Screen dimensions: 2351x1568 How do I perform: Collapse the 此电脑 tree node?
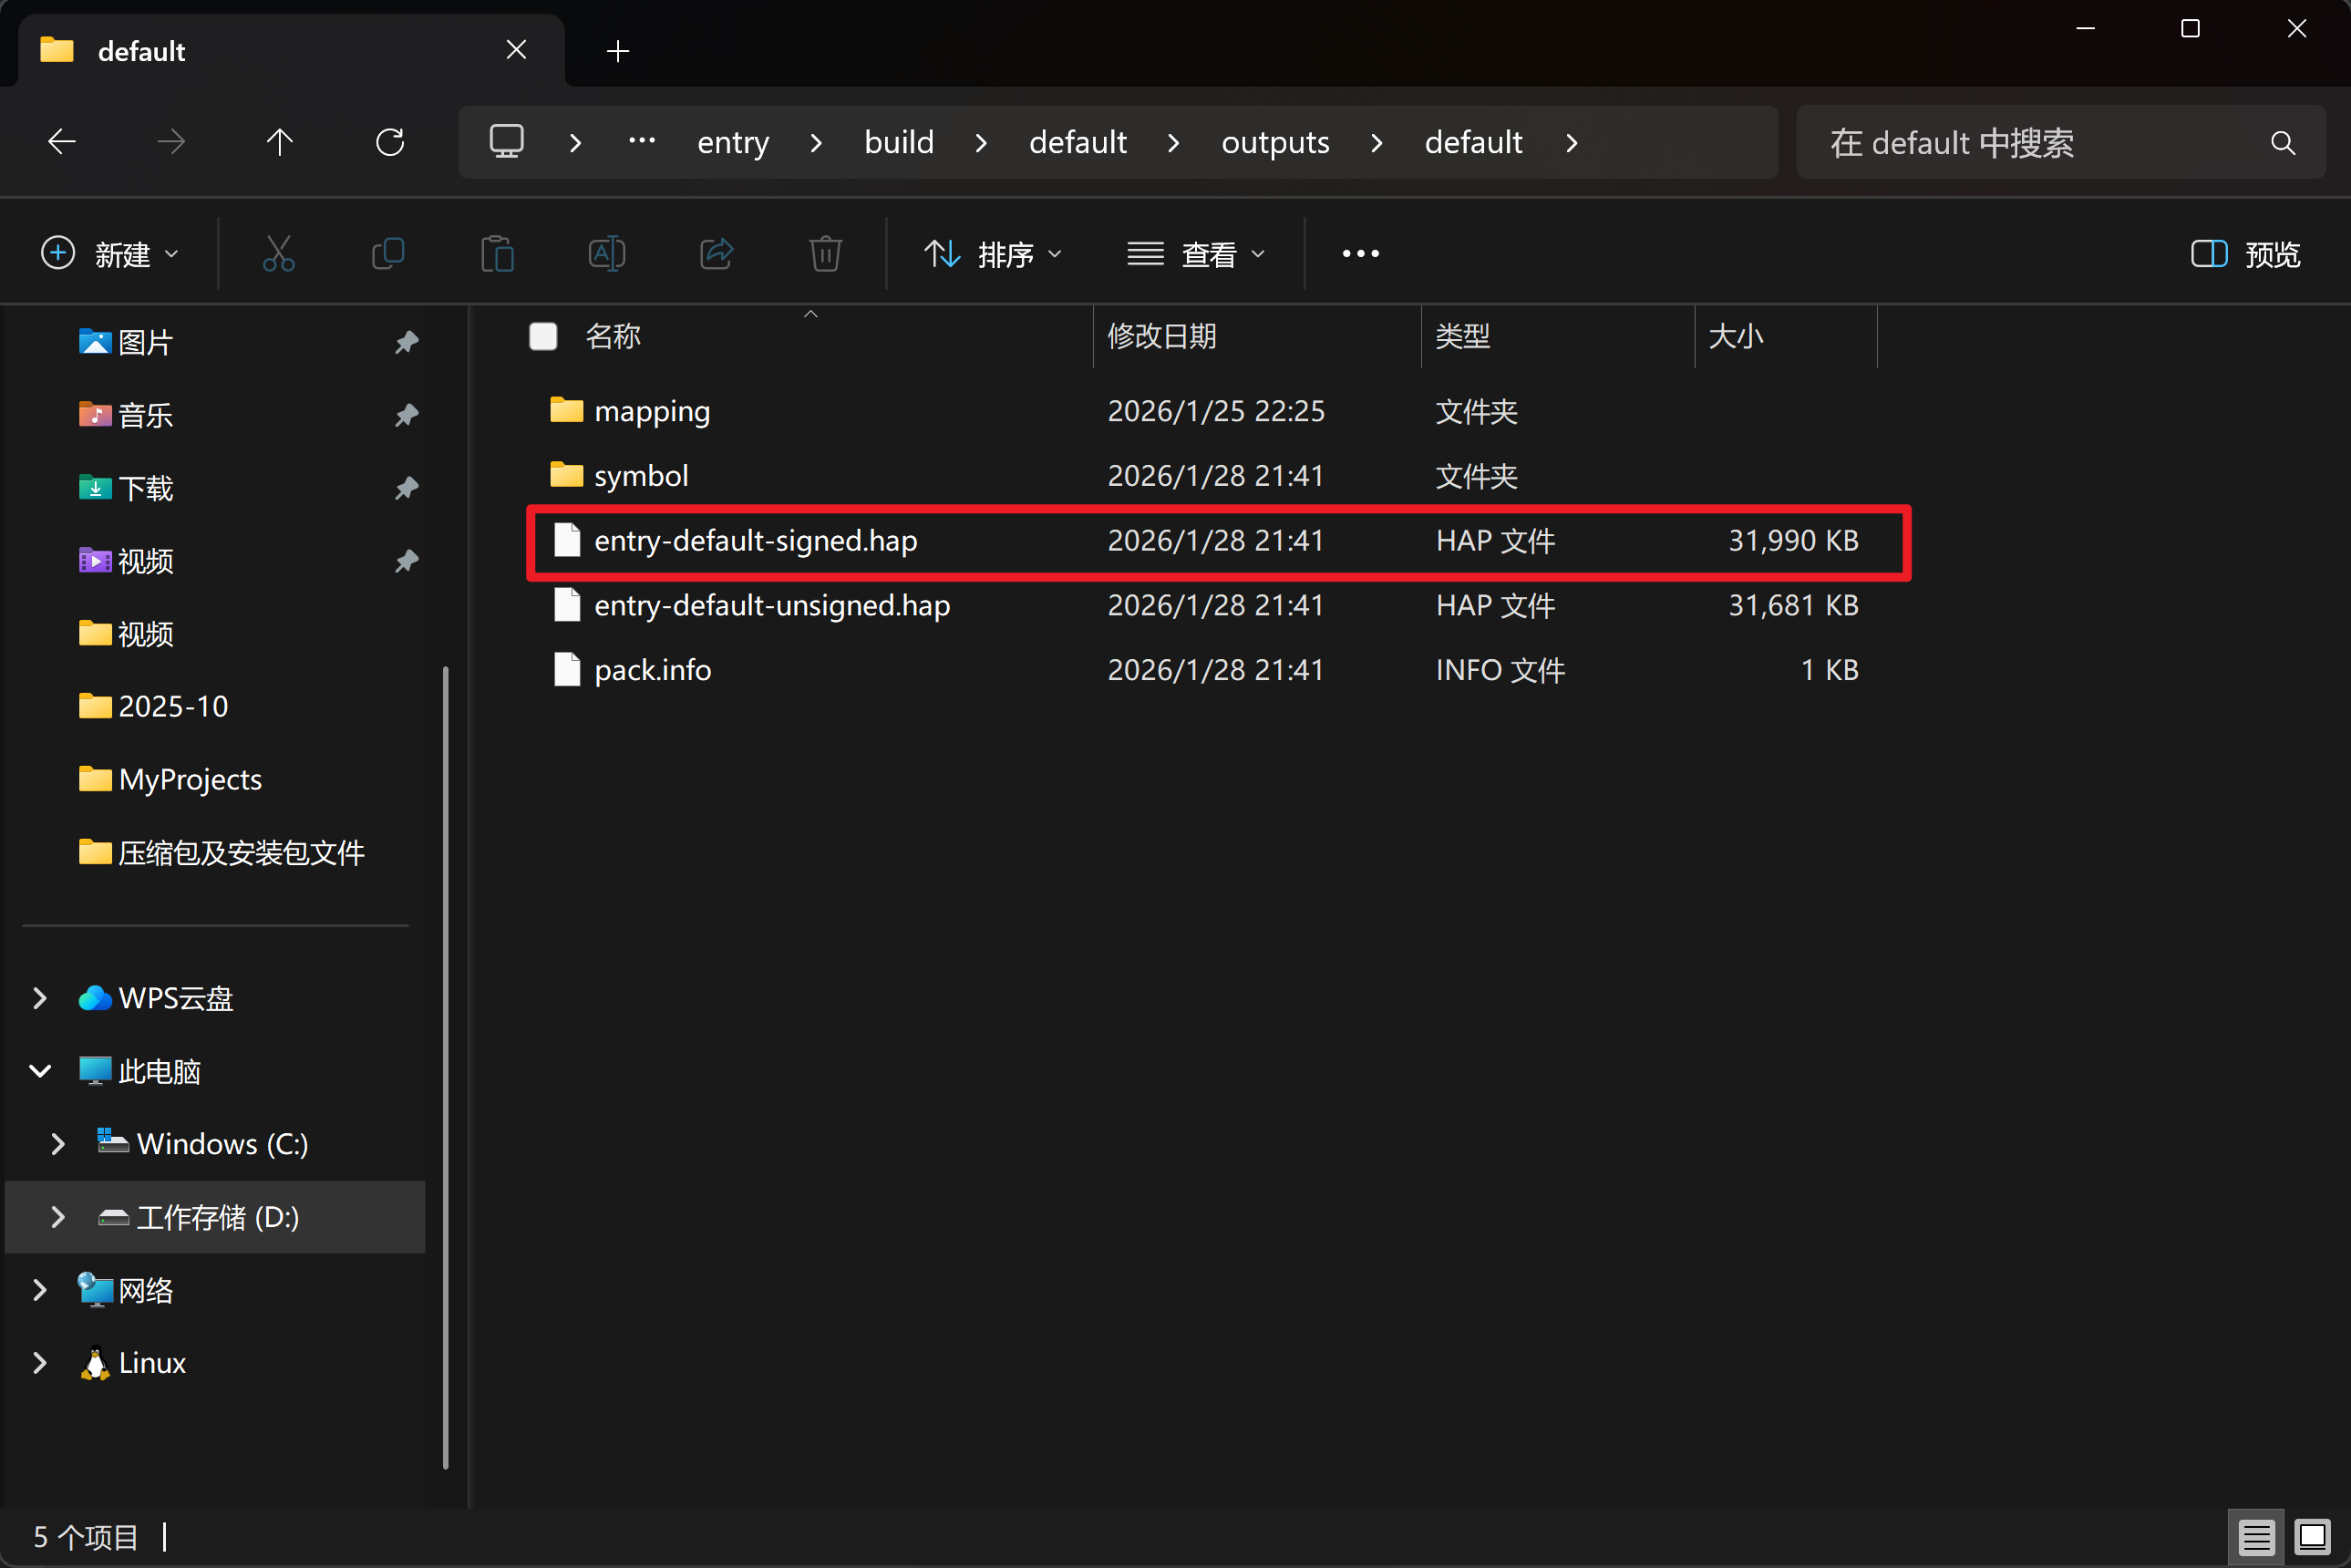(x=40, y=1071)
